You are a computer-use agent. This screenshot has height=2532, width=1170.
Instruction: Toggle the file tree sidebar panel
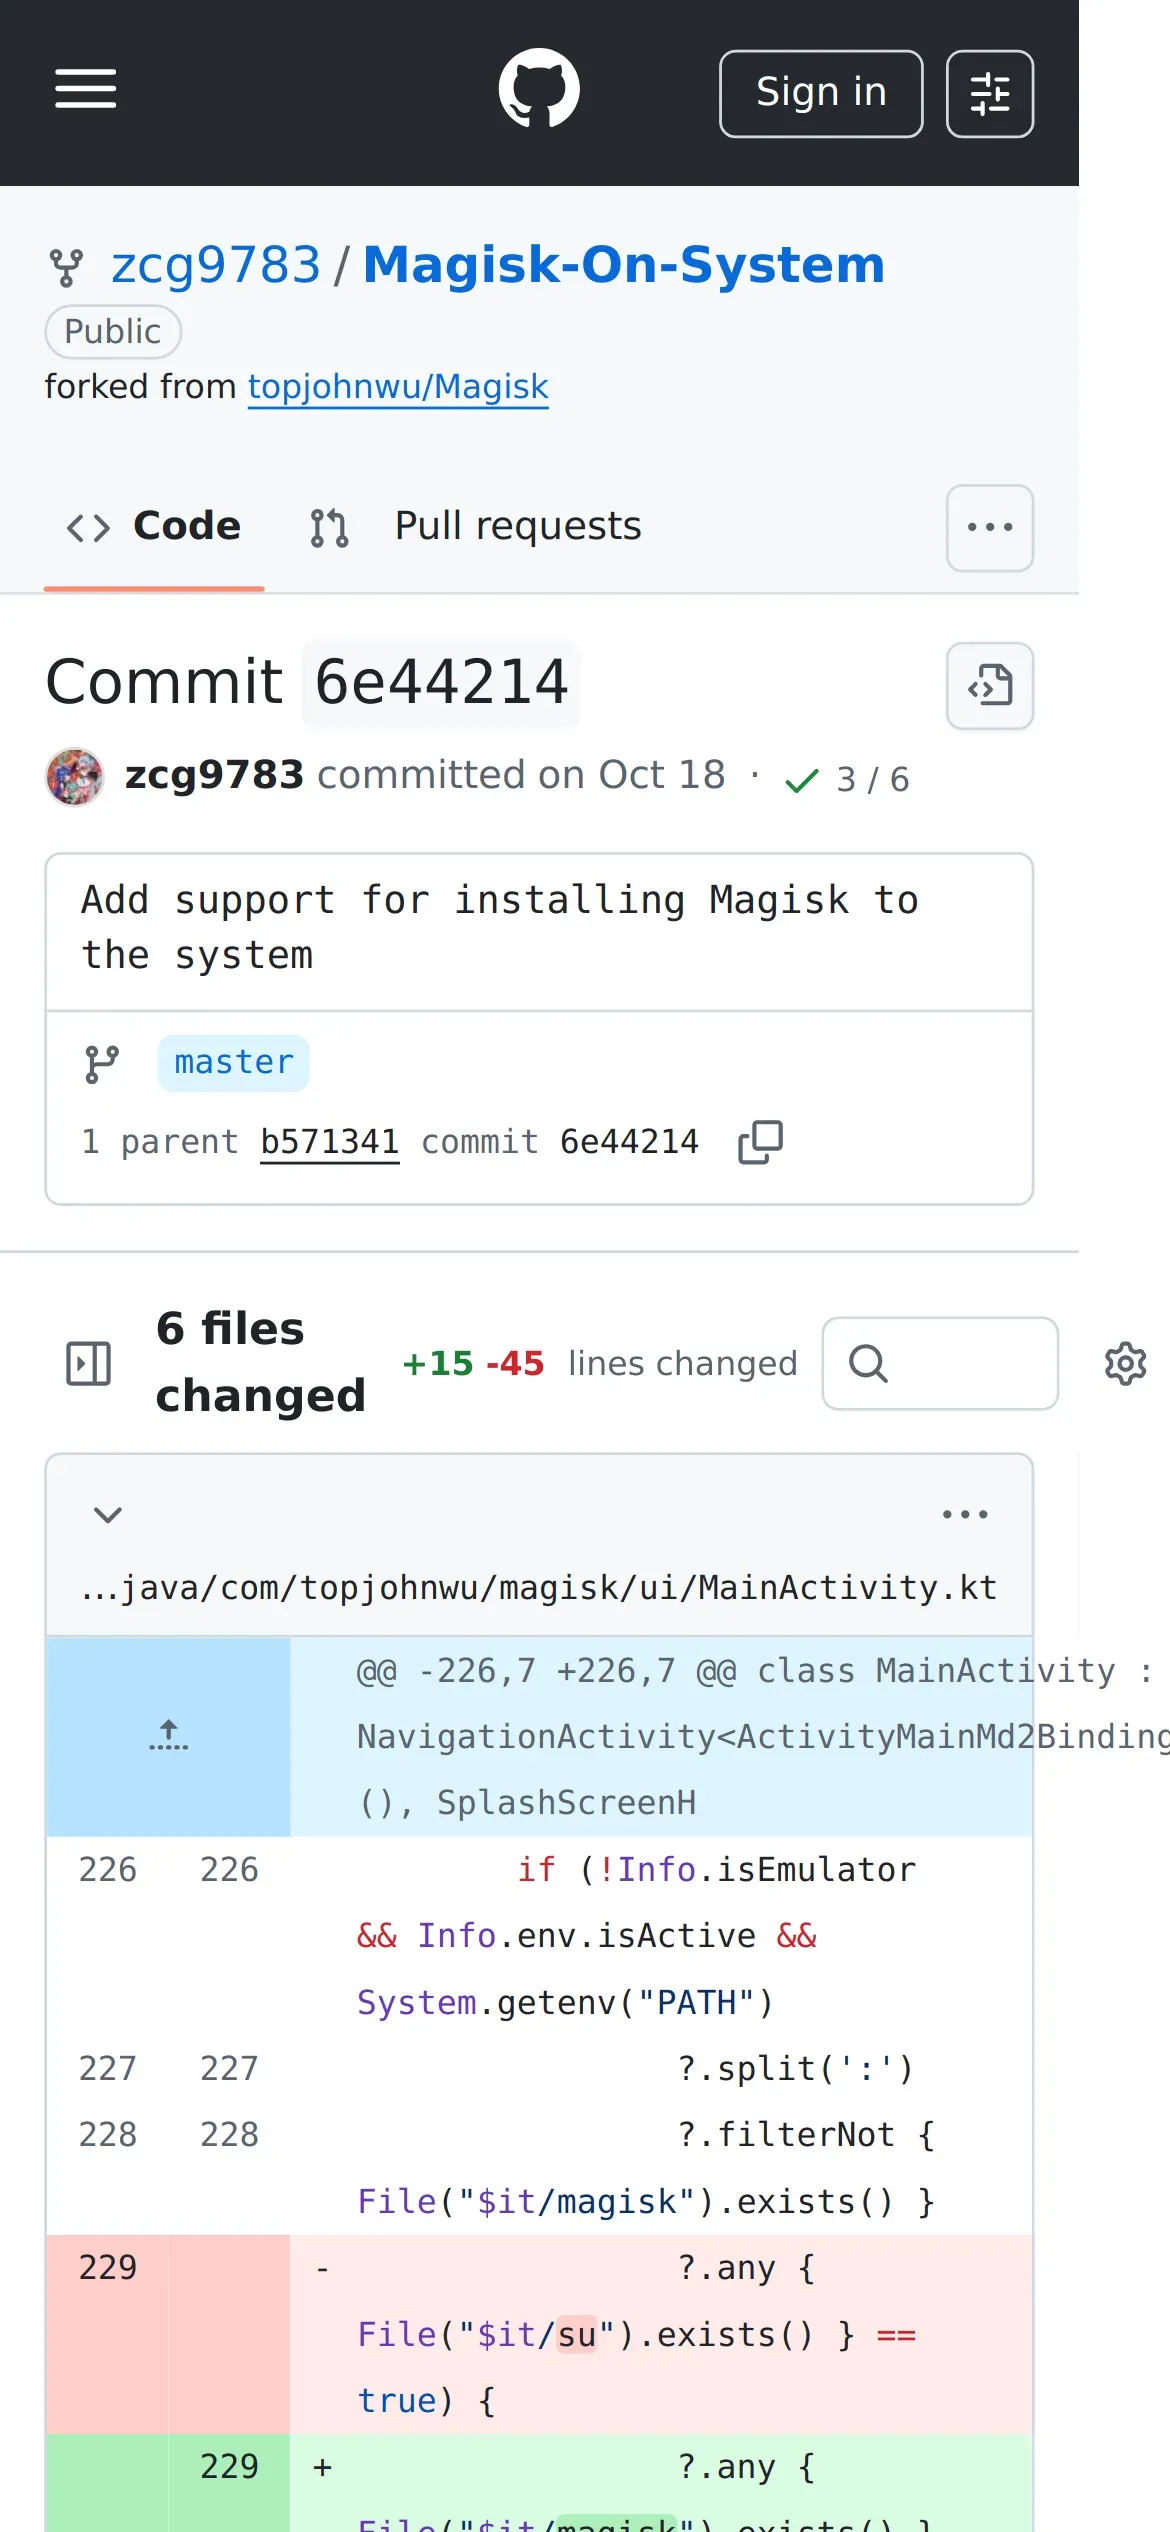pyautogui.click(x=88, y=1363)
